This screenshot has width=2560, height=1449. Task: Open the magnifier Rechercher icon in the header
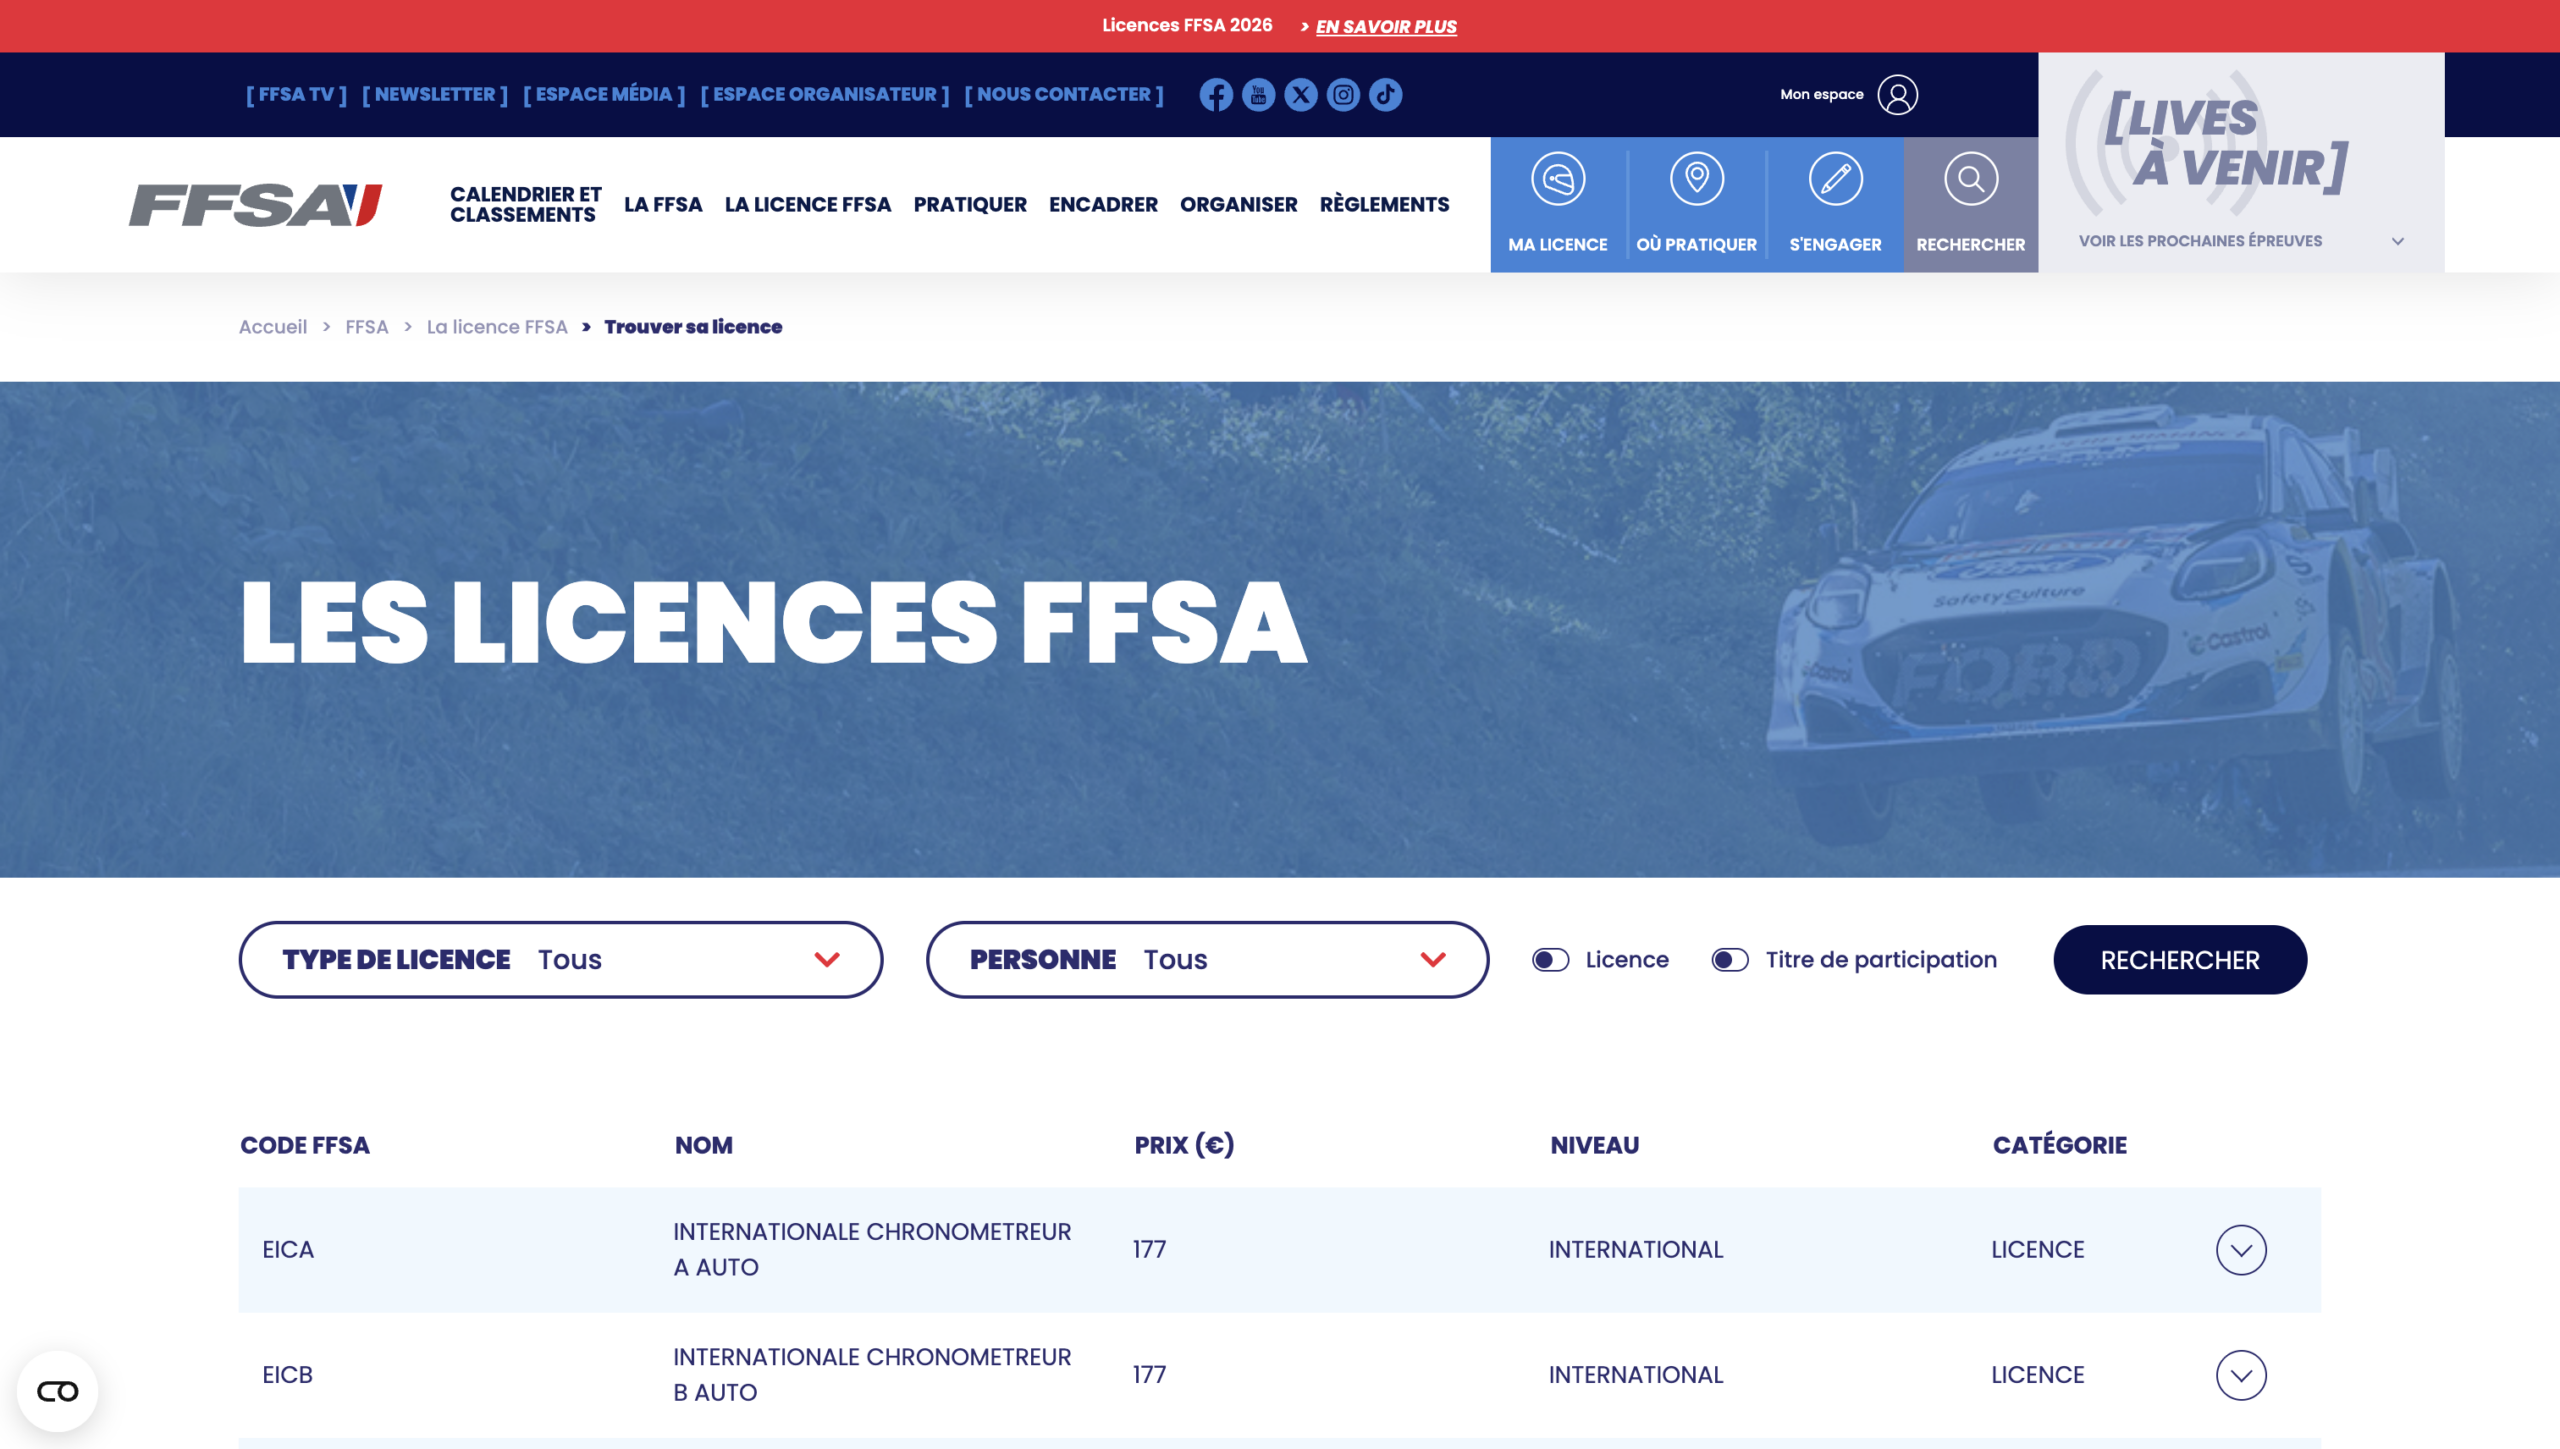coord(1970,180)
